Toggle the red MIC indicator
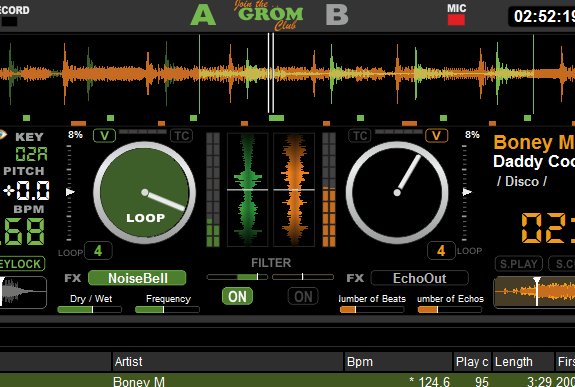This screenshot has height=387, width=575. 456,19
